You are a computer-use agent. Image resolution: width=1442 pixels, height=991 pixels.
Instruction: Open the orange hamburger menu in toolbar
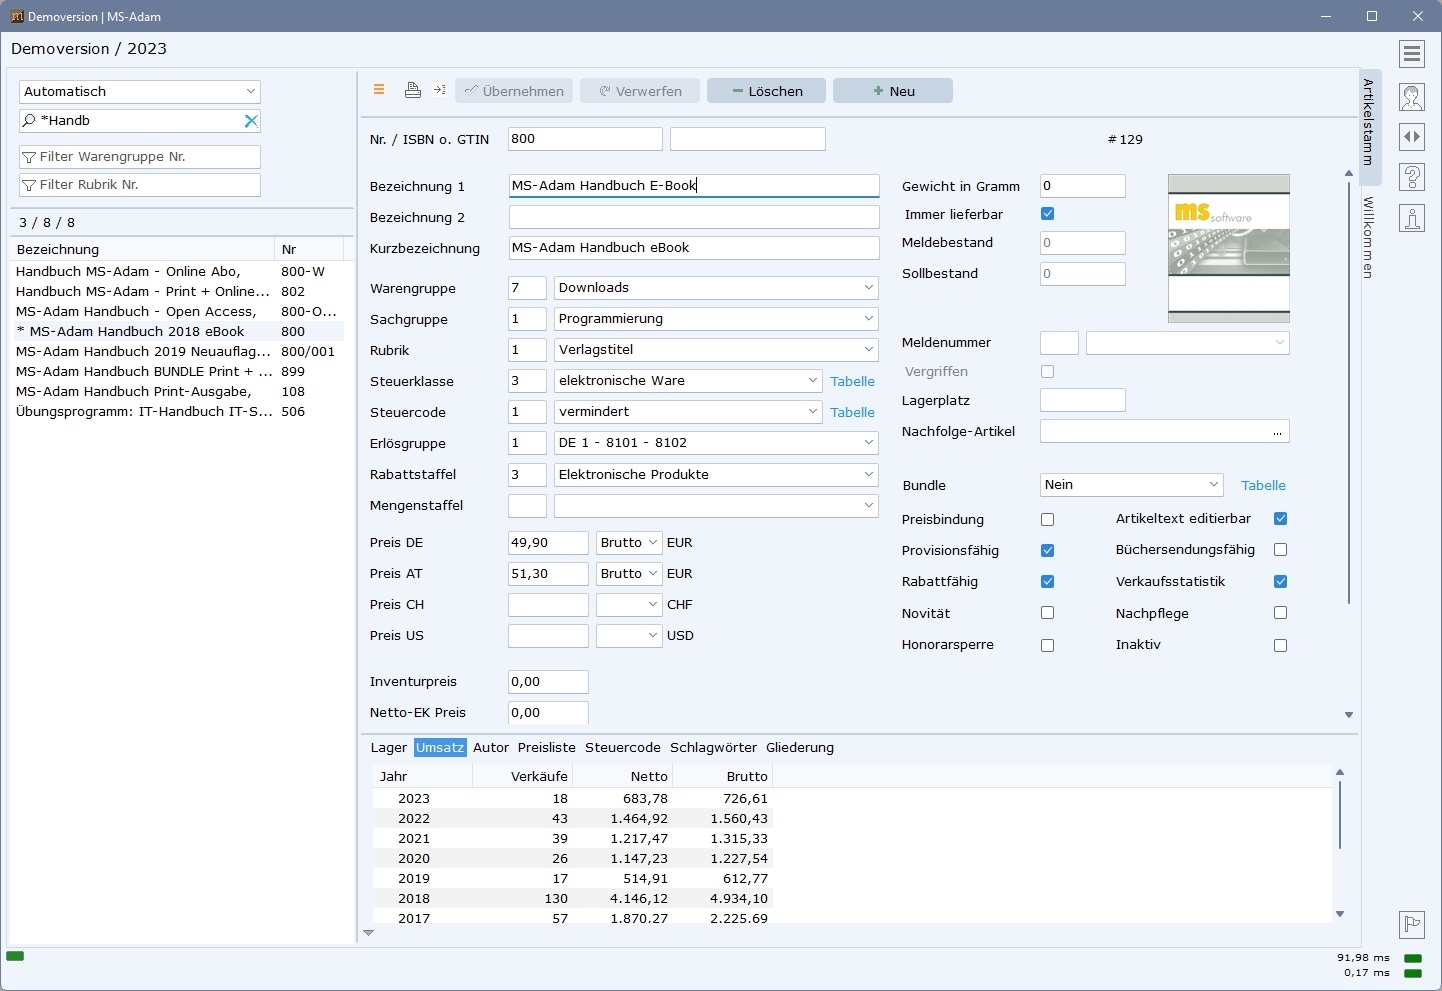click(x=379, y=90)
